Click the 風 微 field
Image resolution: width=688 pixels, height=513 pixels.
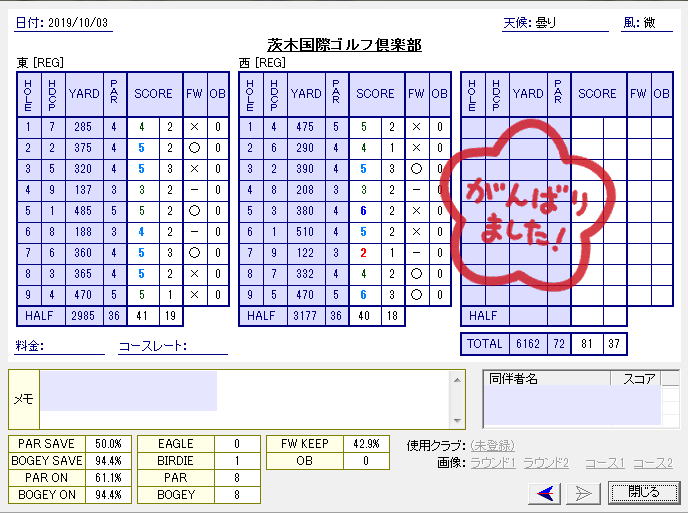point(648,23)
